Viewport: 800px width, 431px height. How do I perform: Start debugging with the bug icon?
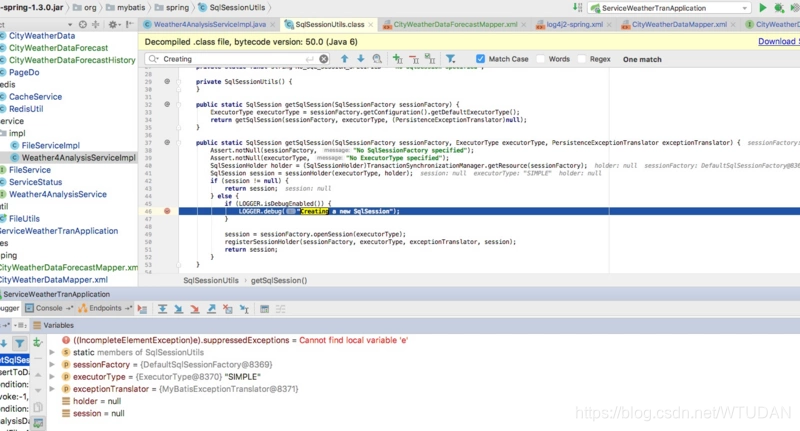tap(779, 8)
